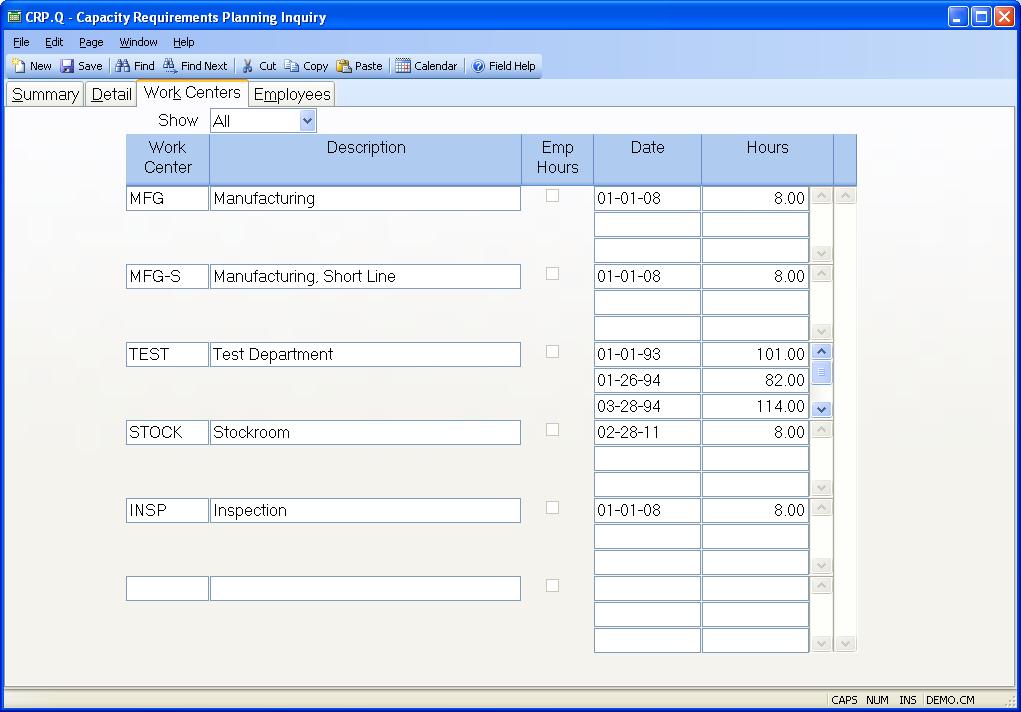Image resolution: width=1021 pixels, height=712 pixels.
Task: Click the New toolbar icon
Action: pyautogui.click(x=18, y=66)
